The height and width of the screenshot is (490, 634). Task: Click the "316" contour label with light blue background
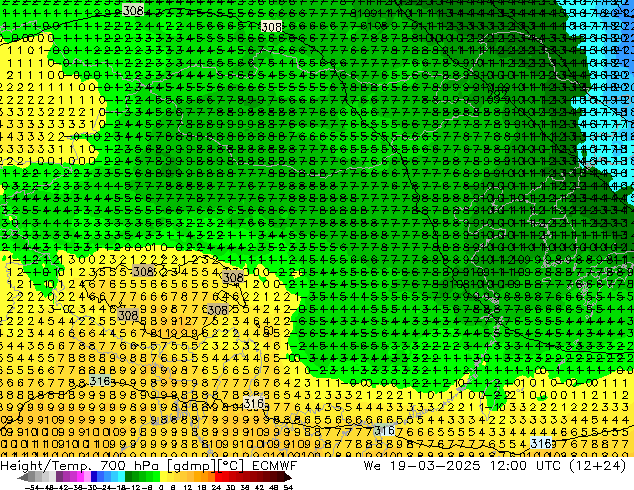(x=541, y=443)
